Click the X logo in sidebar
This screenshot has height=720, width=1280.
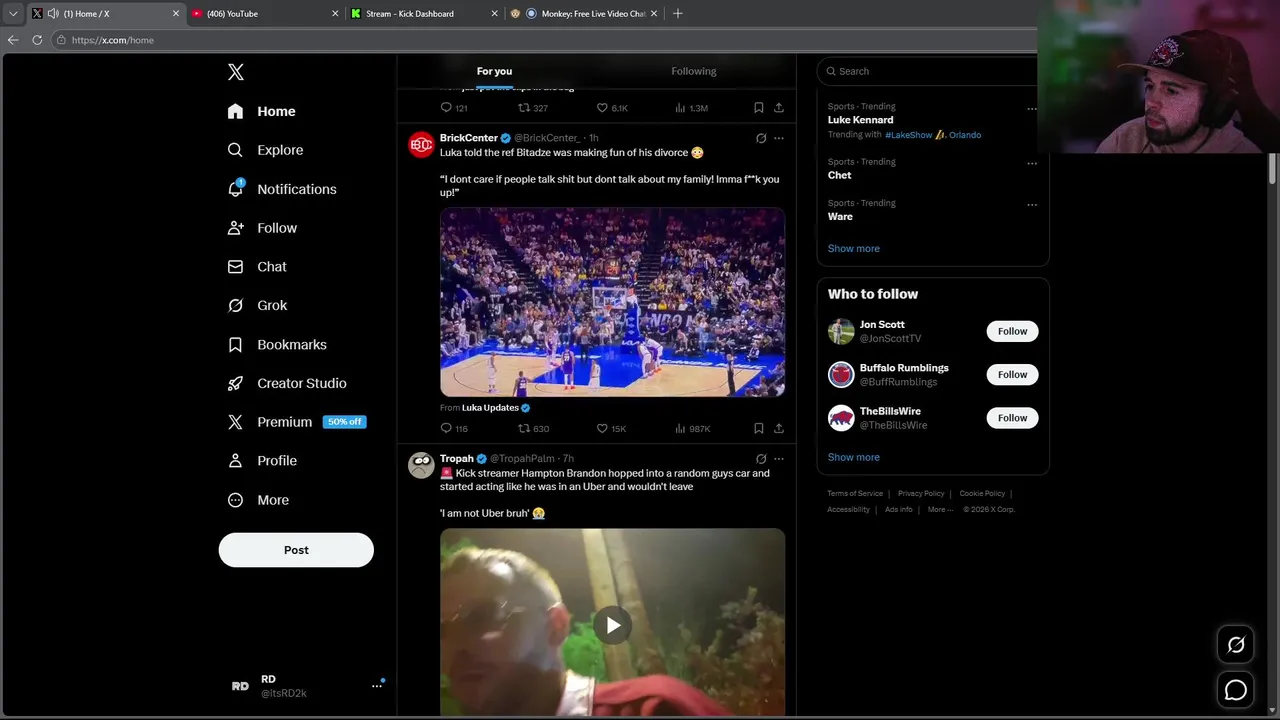click(x=235, y=72)
